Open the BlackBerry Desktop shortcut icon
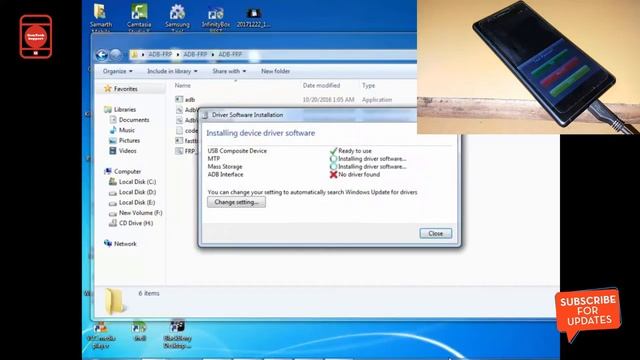 (177, 327)
